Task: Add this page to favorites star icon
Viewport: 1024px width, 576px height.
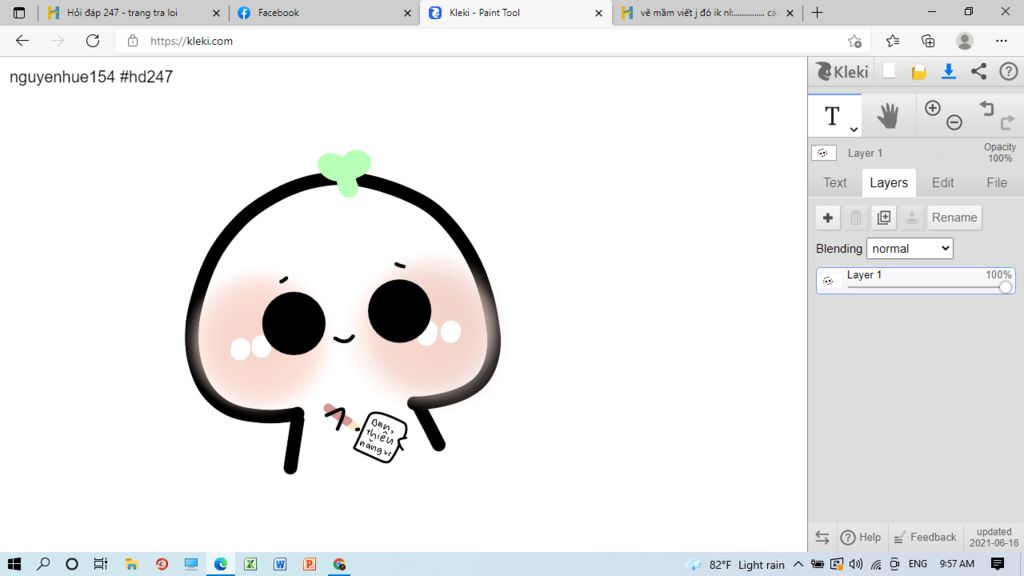Action: [855, 41]
